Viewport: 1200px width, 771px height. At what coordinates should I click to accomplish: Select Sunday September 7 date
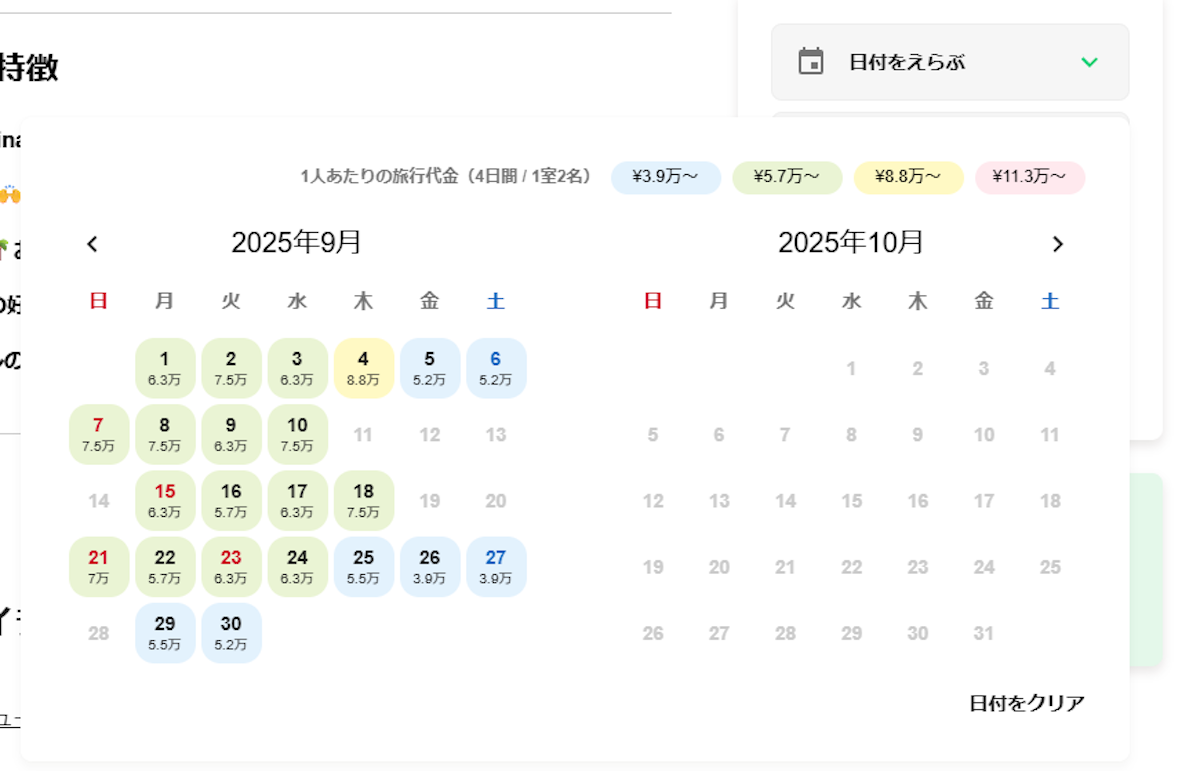(98, 434)
